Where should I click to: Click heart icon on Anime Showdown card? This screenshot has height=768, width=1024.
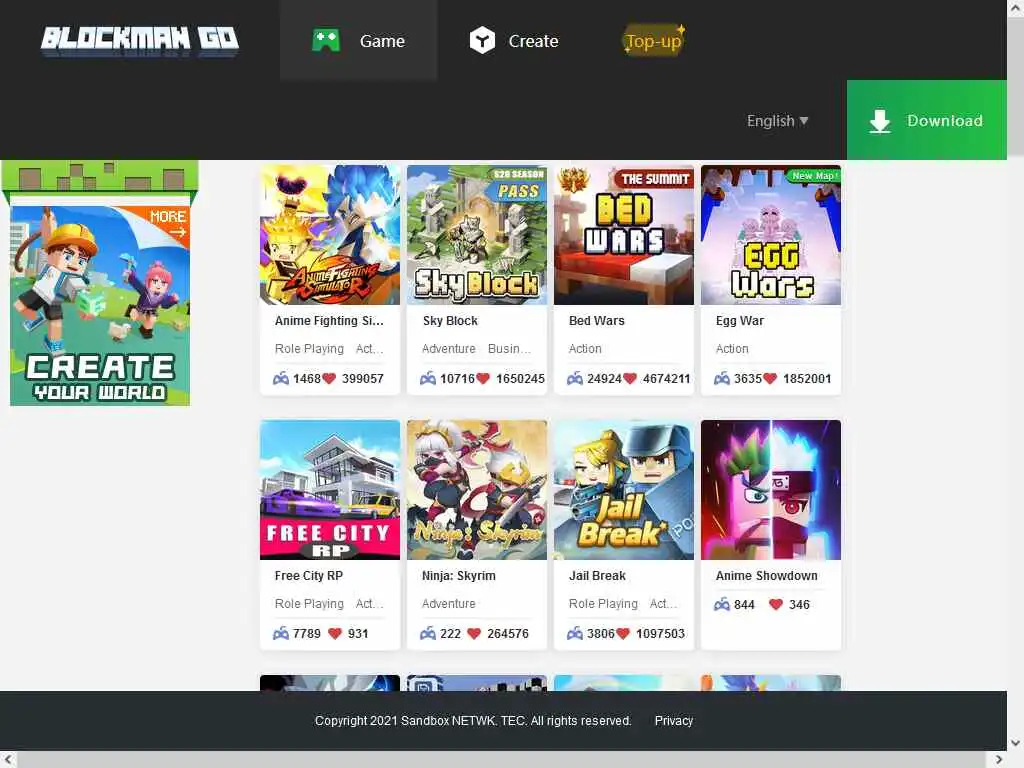[776, 604]
